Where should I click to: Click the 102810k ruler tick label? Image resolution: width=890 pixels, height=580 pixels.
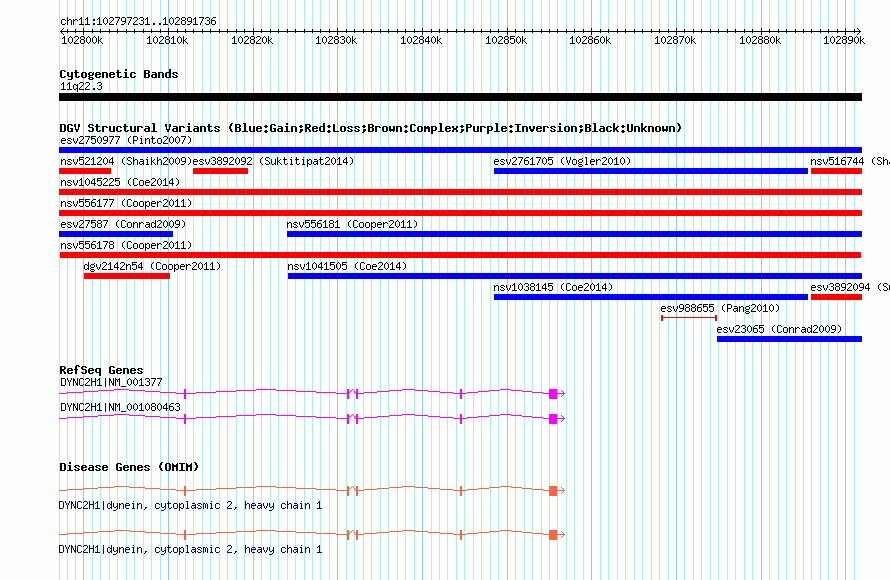click(167, 40)
